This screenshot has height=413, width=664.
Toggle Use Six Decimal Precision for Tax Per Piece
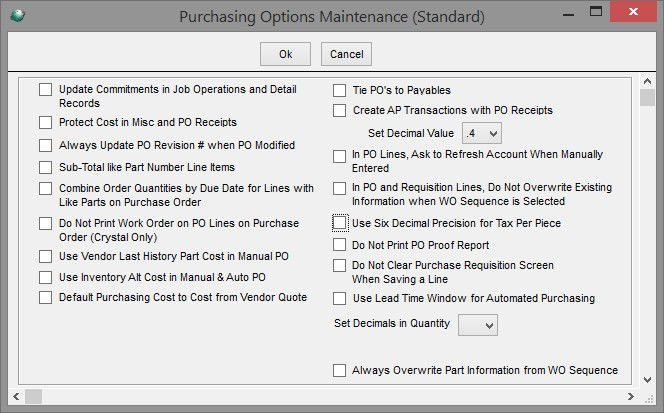click(x=339, y=223)
